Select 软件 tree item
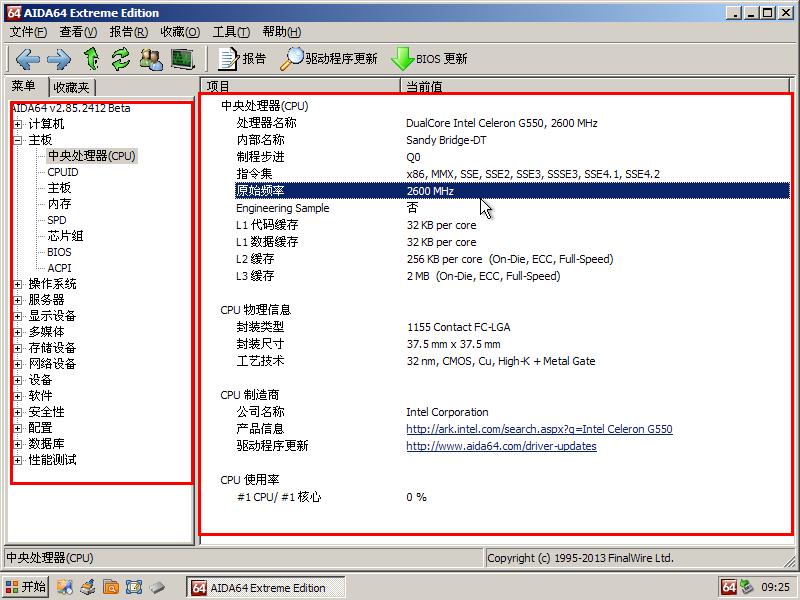The height and width of the screenshot is (600, 800). pos(40,396)
